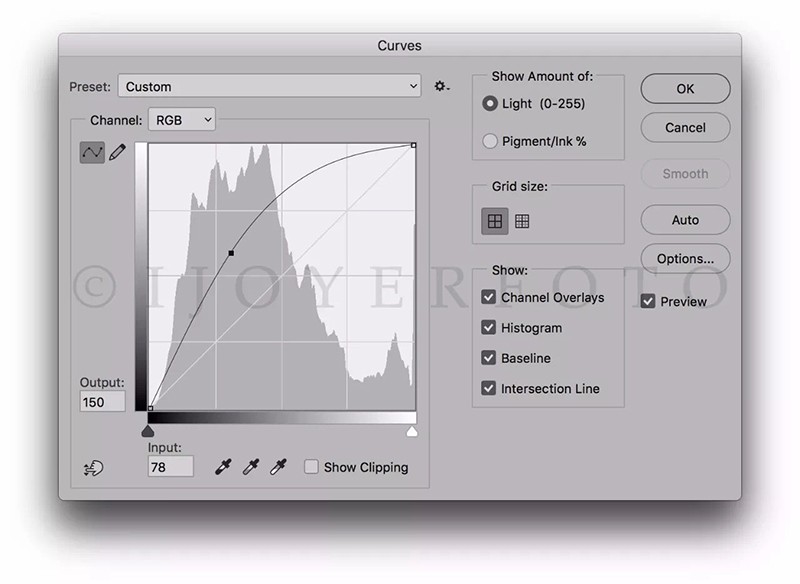
Task: Click the black point slider triangle
Action: pos(148,431)
